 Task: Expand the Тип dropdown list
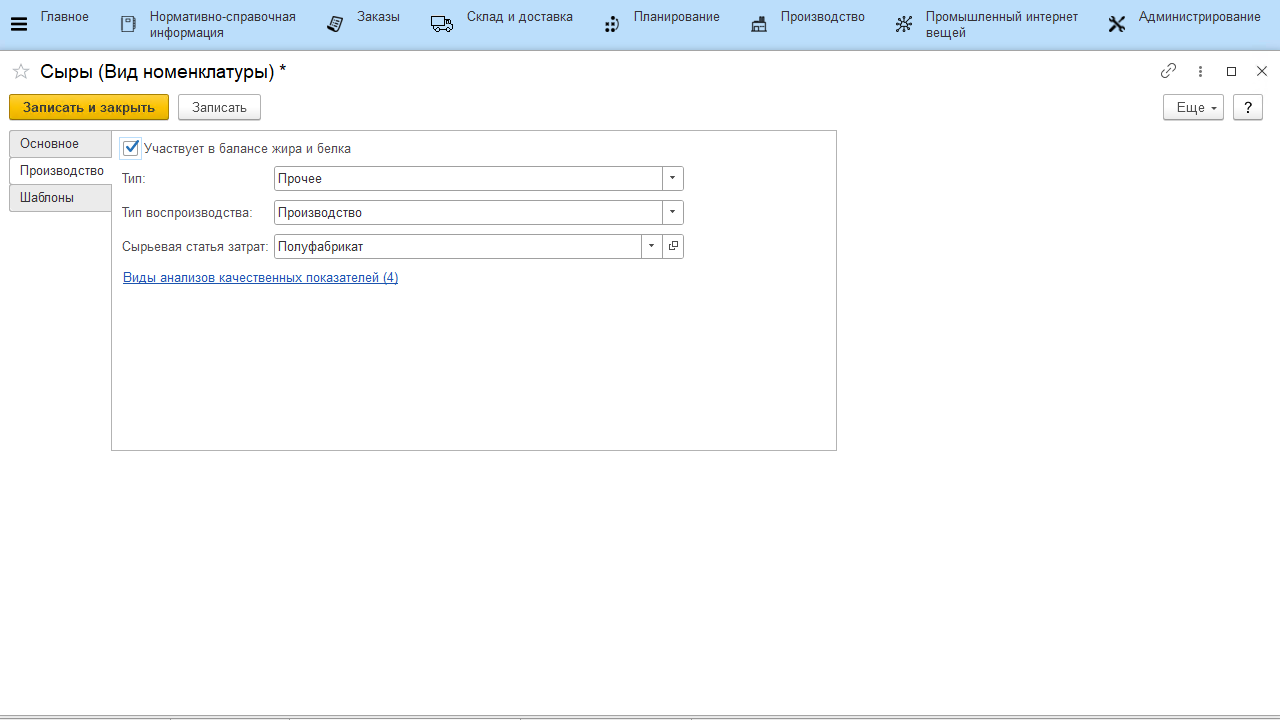click(673, 179)
